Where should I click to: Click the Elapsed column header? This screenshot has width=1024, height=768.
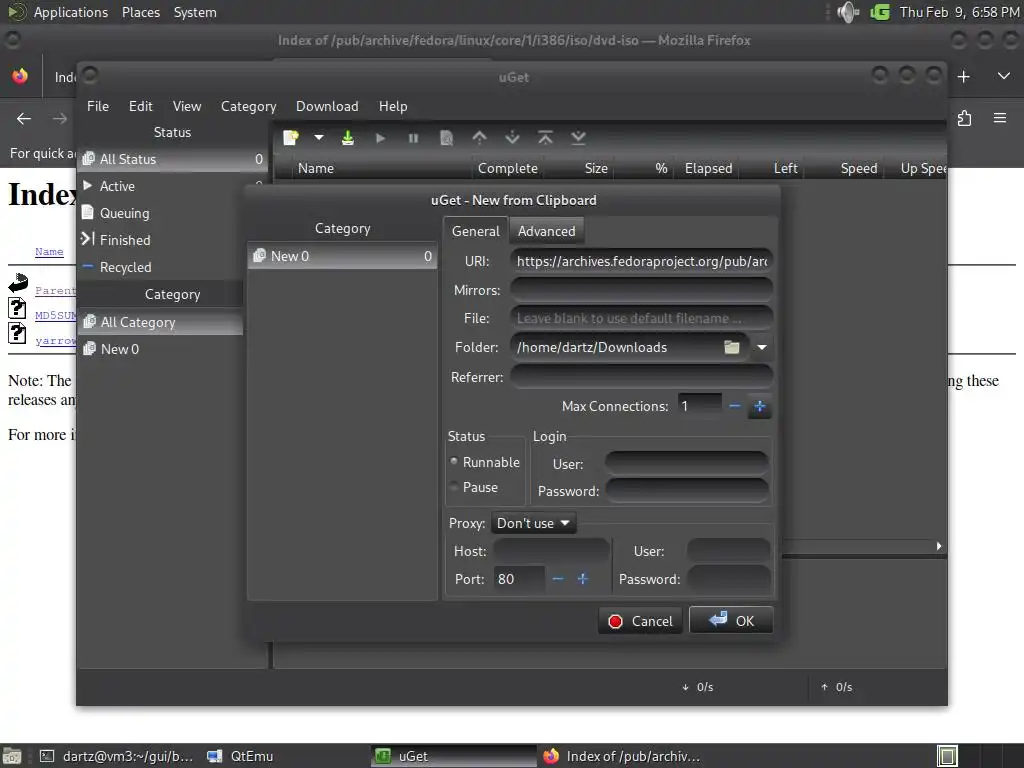coord(708,168)
